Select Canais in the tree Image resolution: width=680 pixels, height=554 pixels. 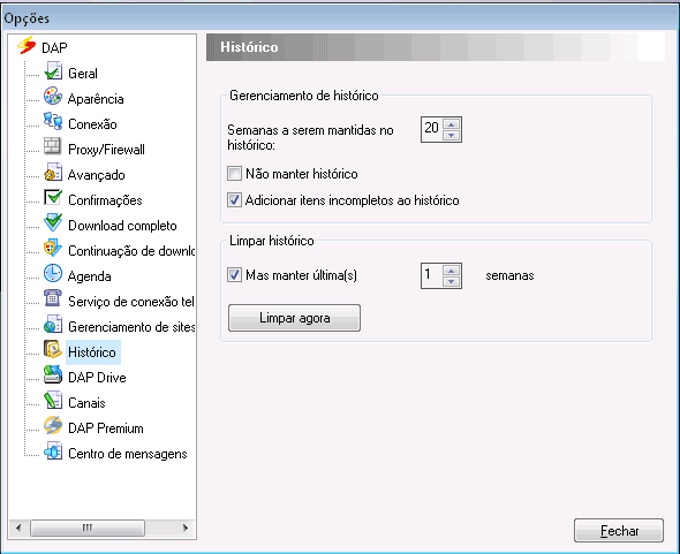(87, 403)
